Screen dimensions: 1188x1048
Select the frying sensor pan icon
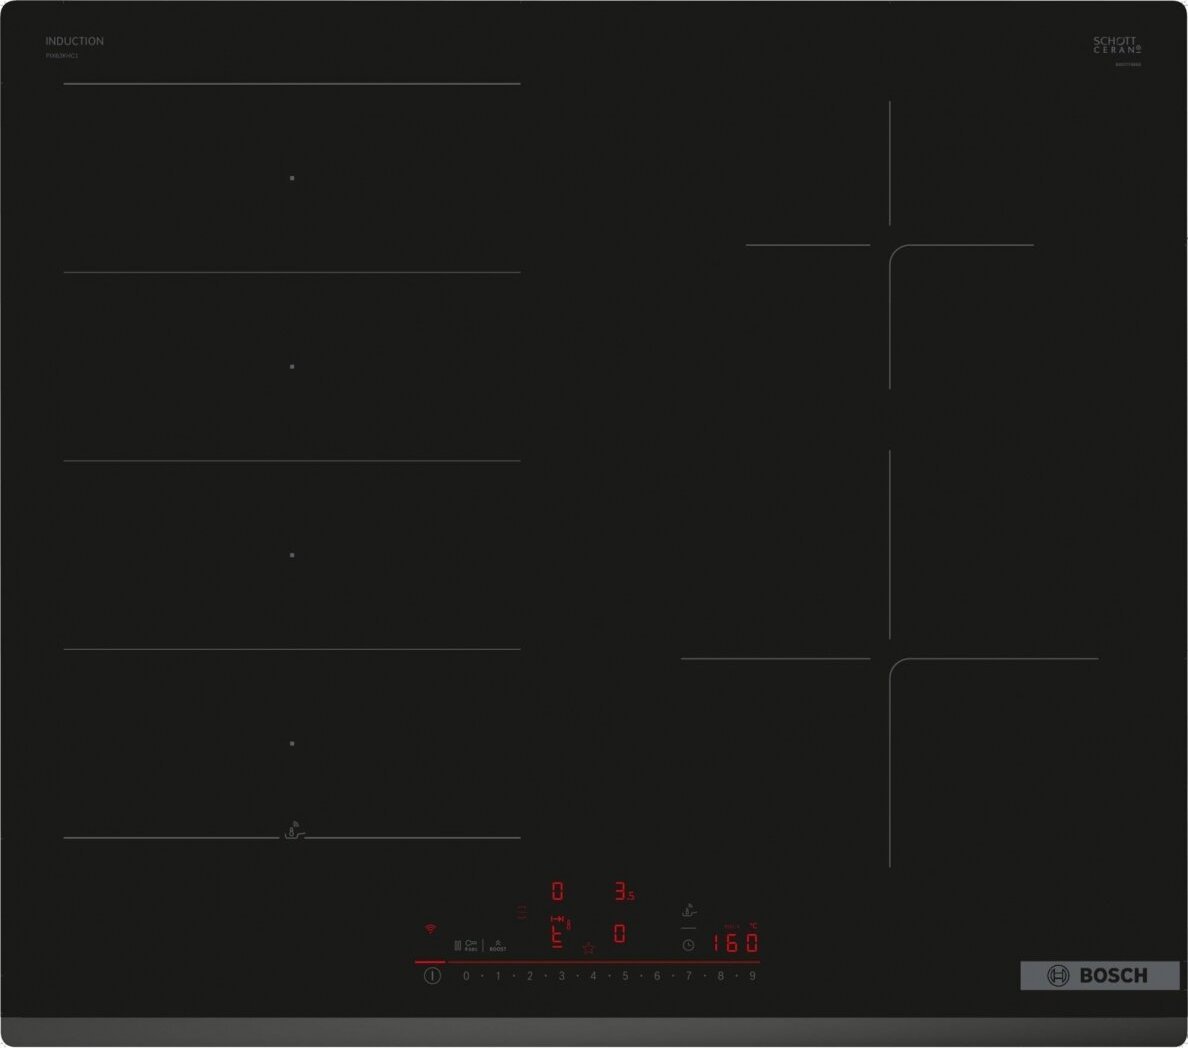[688, 911]
